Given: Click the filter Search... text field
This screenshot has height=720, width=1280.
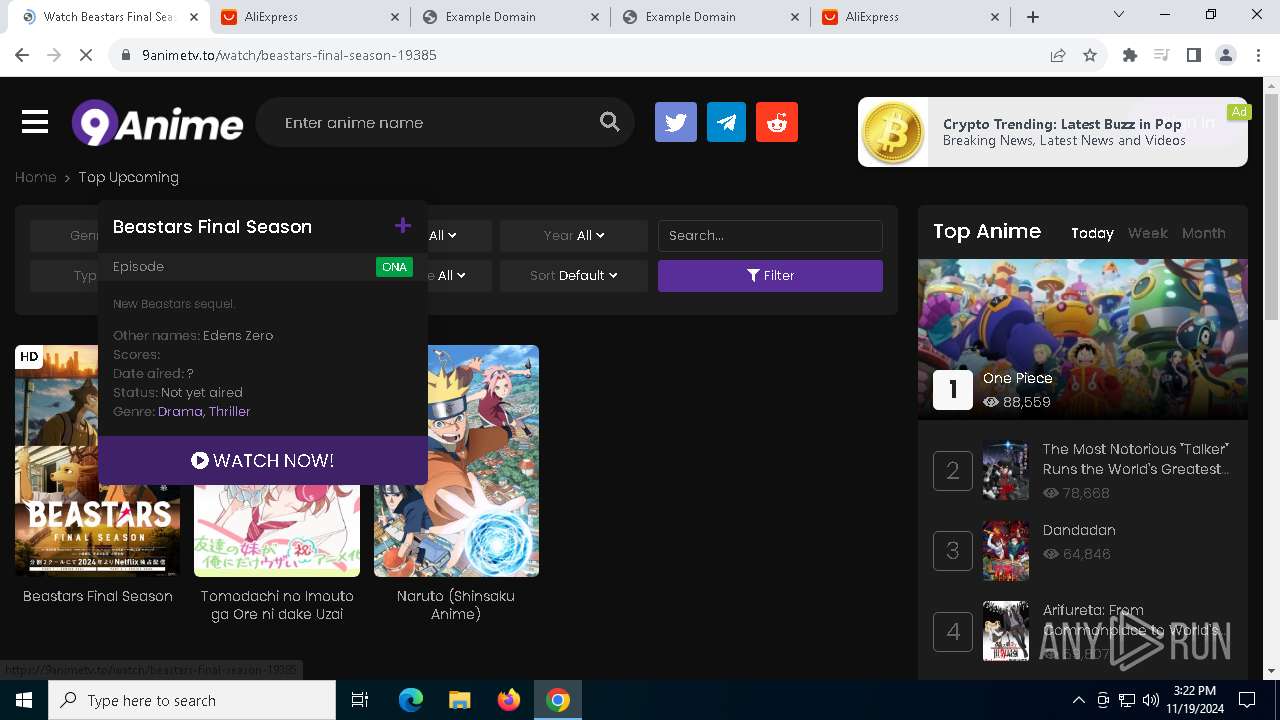Looking at the screenshot, I should click(x=770, y=235).
